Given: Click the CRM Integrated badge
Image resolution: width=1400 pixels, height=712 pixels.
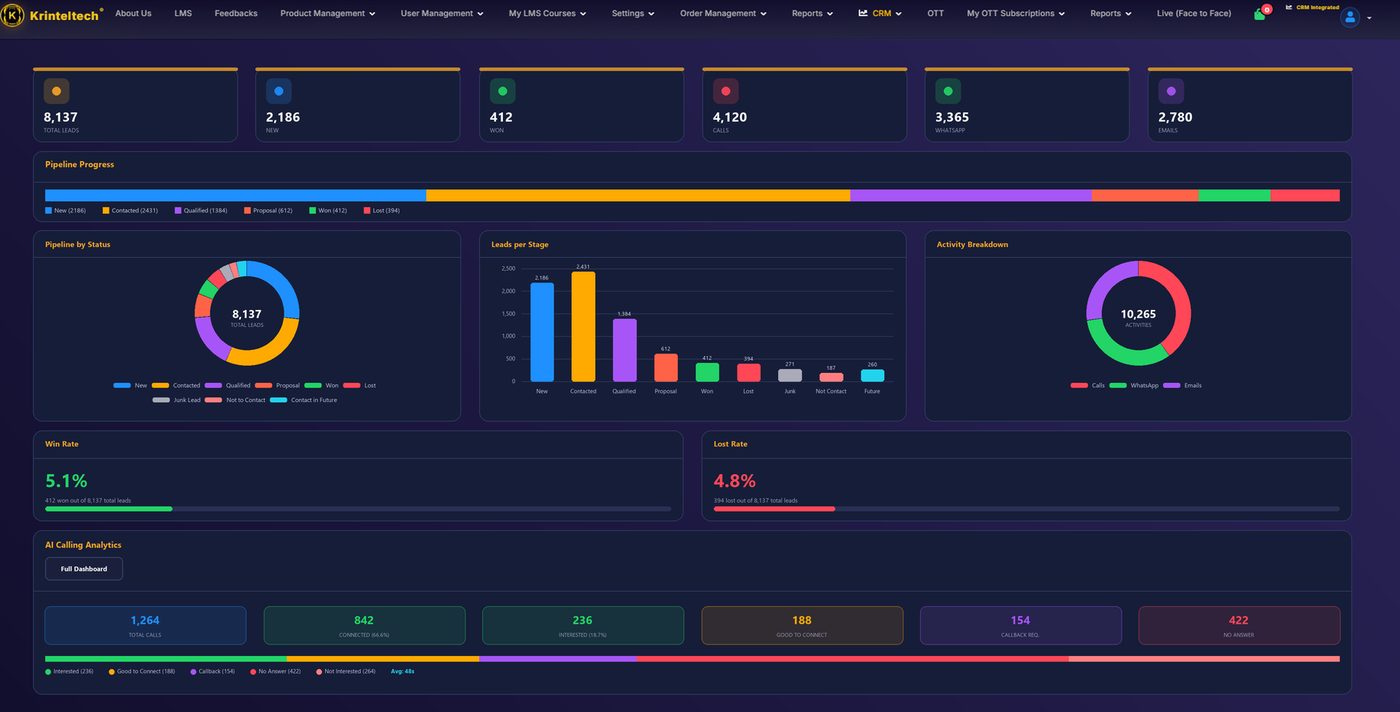Looking at the screenshot, I should (x=1312, y=7).
